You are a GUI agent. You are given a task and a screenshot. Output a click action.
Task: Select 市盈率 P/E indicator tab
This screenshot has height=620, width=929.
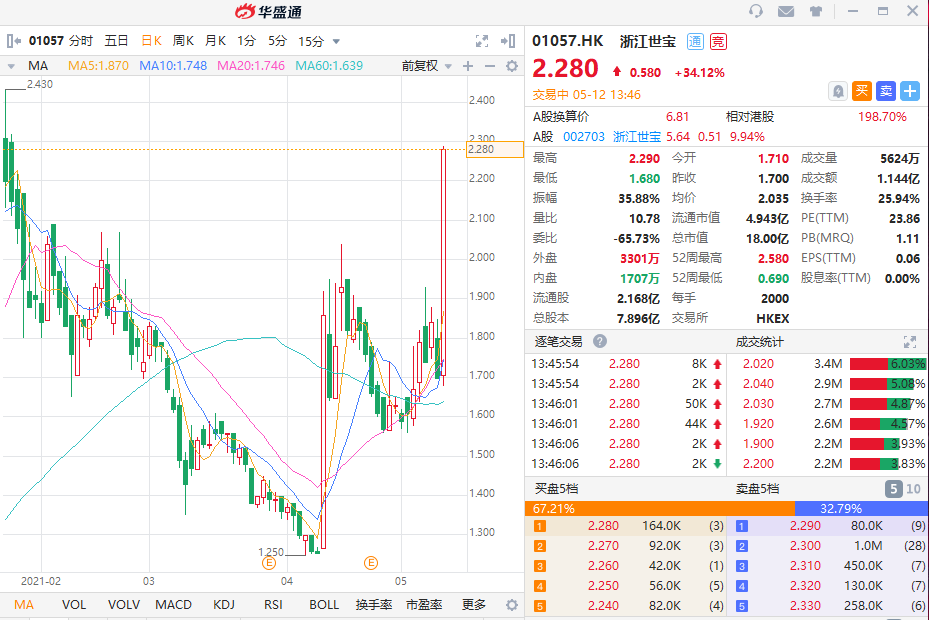(424, 605)
